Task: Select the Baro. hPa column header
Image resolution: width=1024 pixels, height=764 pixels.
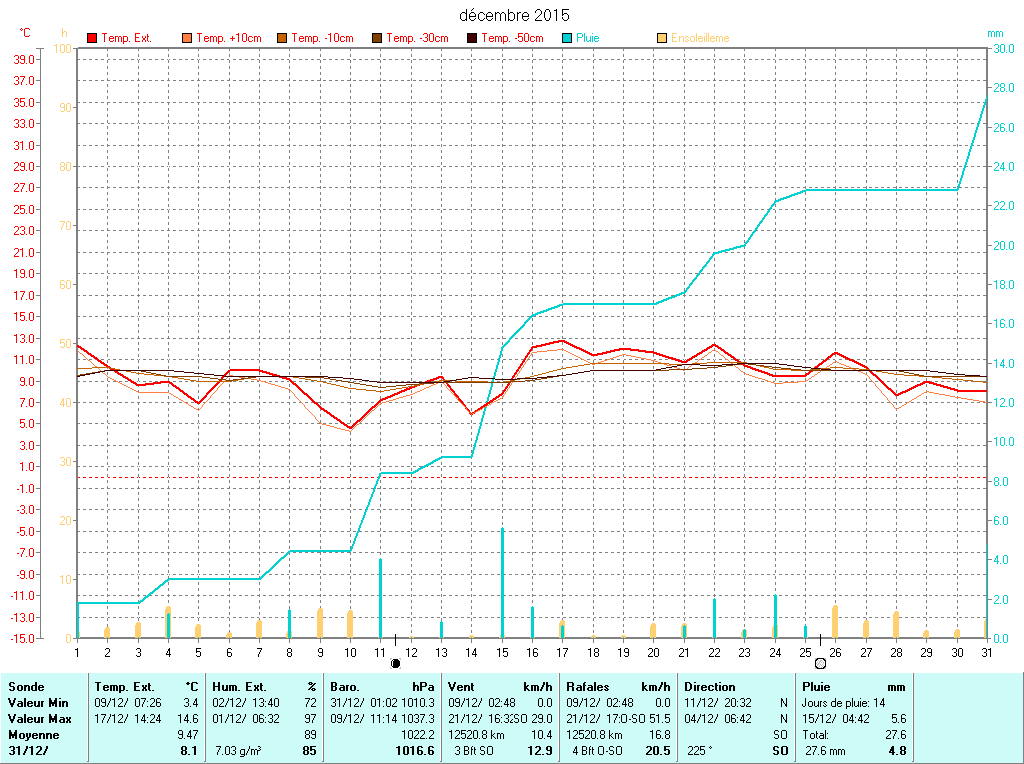Action: pos(383,687)
